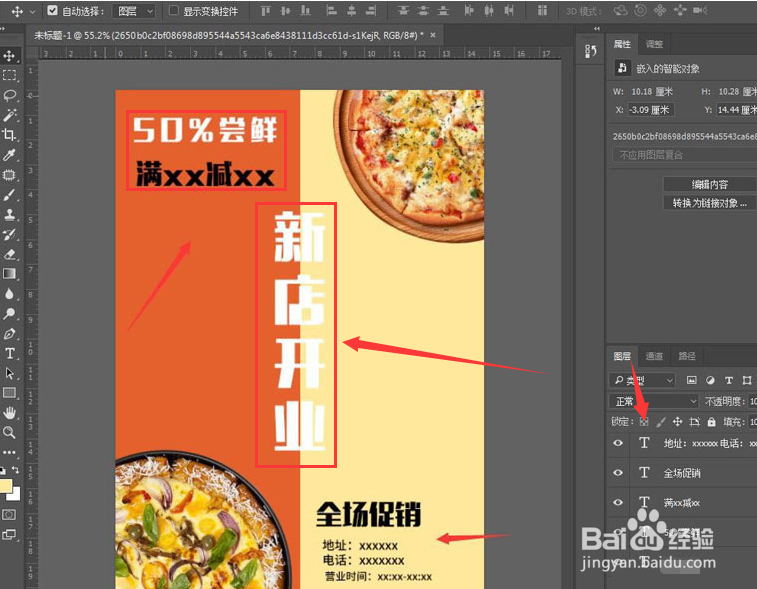Enable the 显示变换控件 checkbox

(x=173, y=10)
